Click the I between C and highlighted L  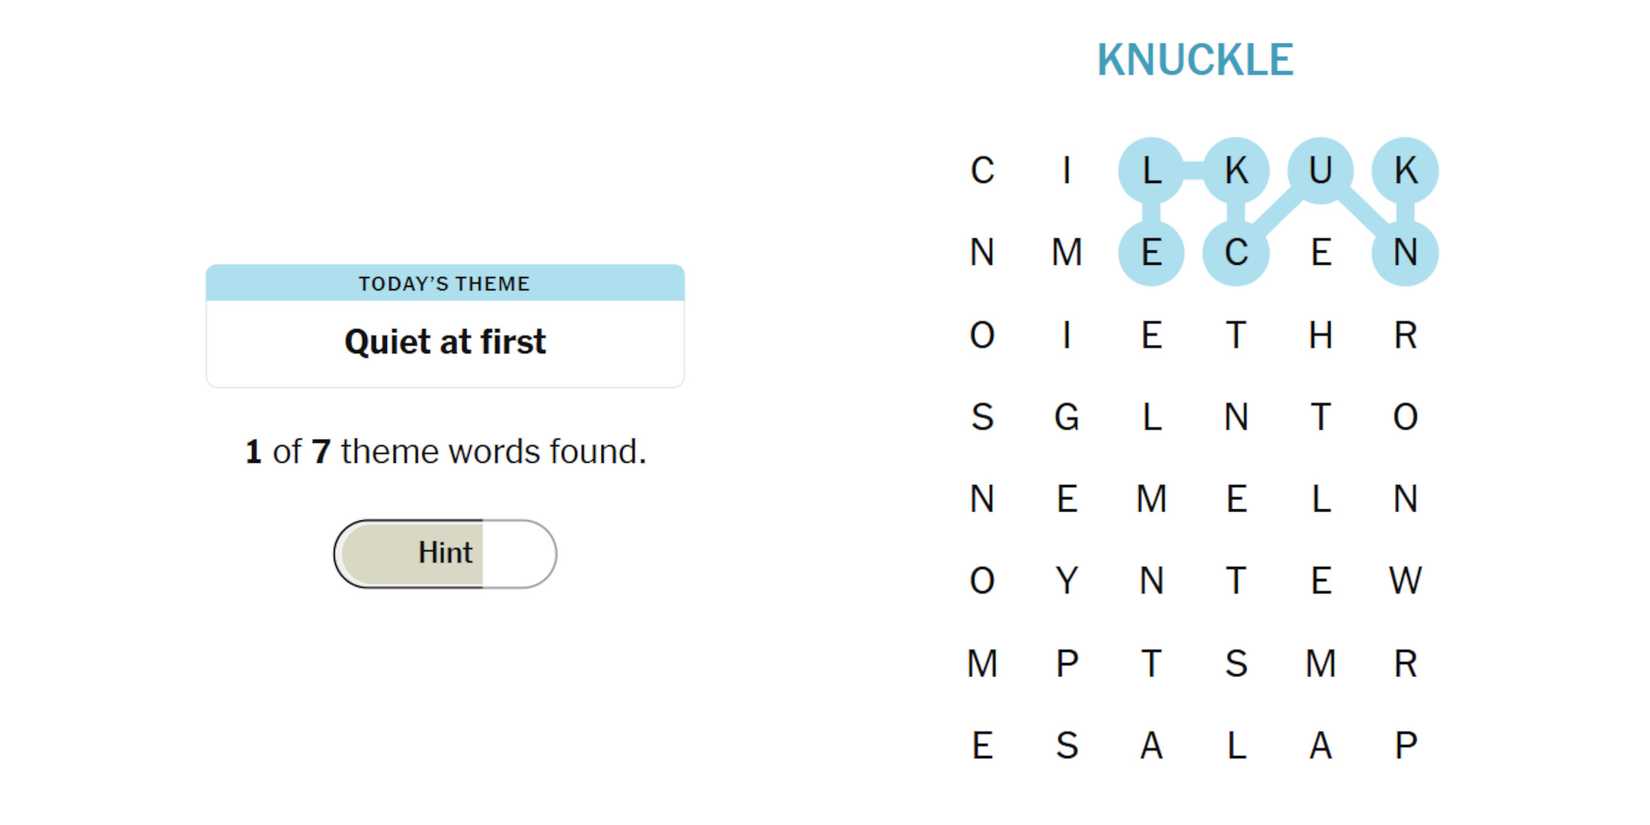[1067, 170]
